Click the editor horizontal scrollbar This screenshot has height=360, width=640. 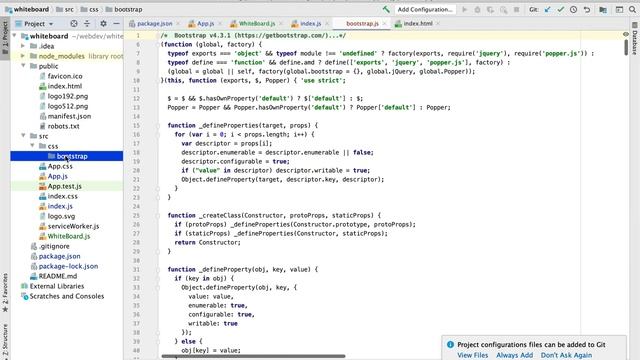[x=253, y=356]
